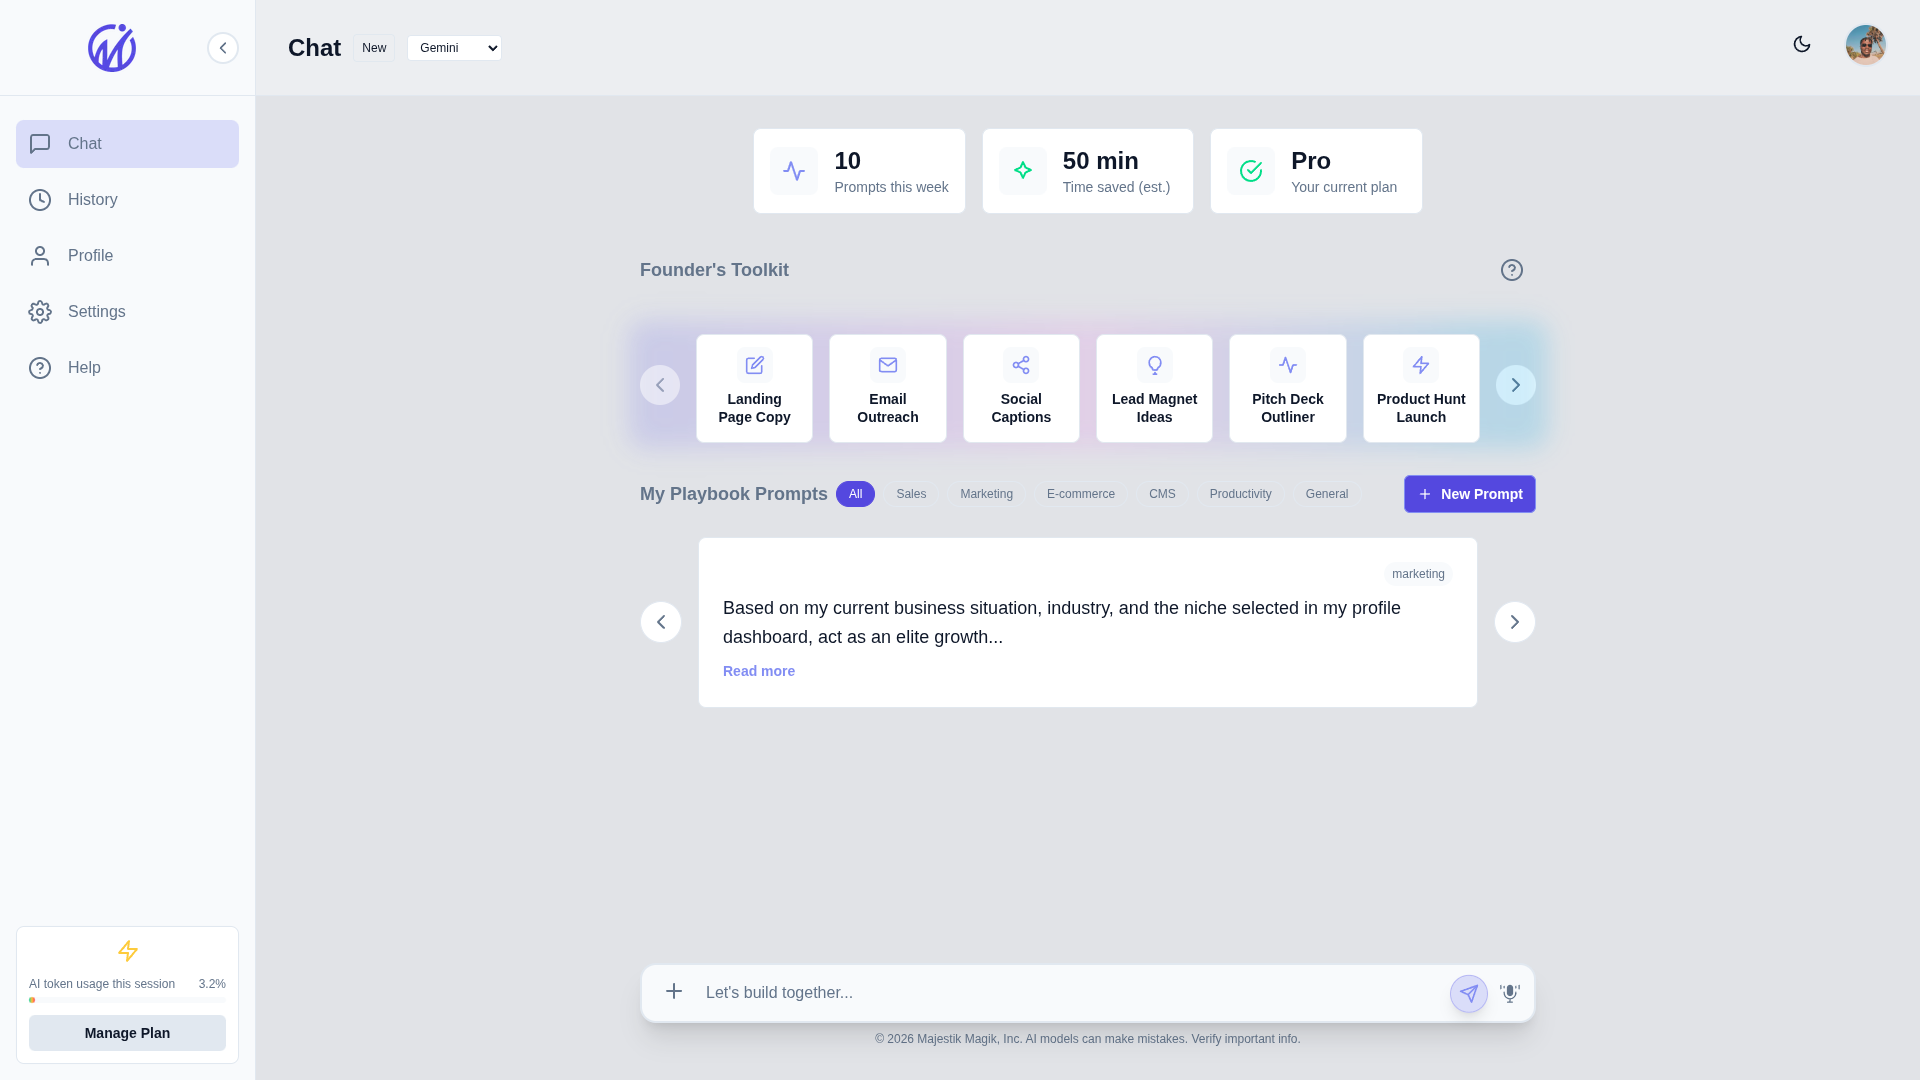Open the Lead Magnet Ideas tool
This screenshot has width=1920, height=1080.
click(x=1154, y=388)
